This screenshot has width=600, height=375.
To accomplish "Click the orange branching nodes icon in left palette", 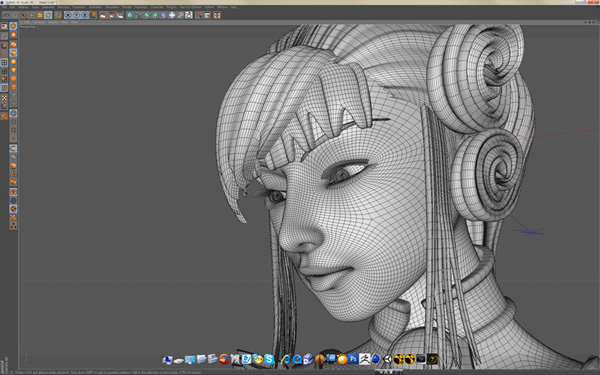I will (4, 115).
